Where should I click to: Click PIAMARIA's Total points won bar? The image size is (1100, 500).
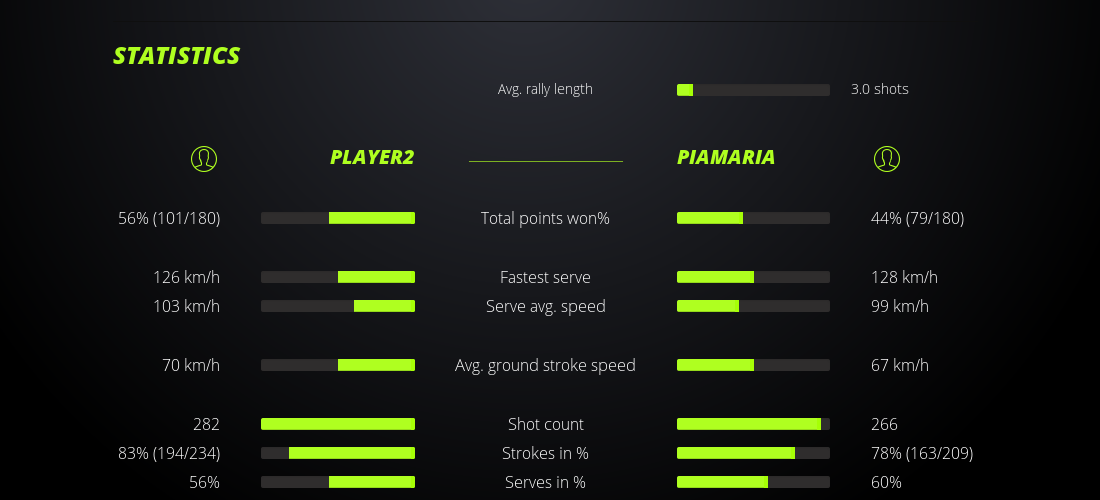point(753,218)
